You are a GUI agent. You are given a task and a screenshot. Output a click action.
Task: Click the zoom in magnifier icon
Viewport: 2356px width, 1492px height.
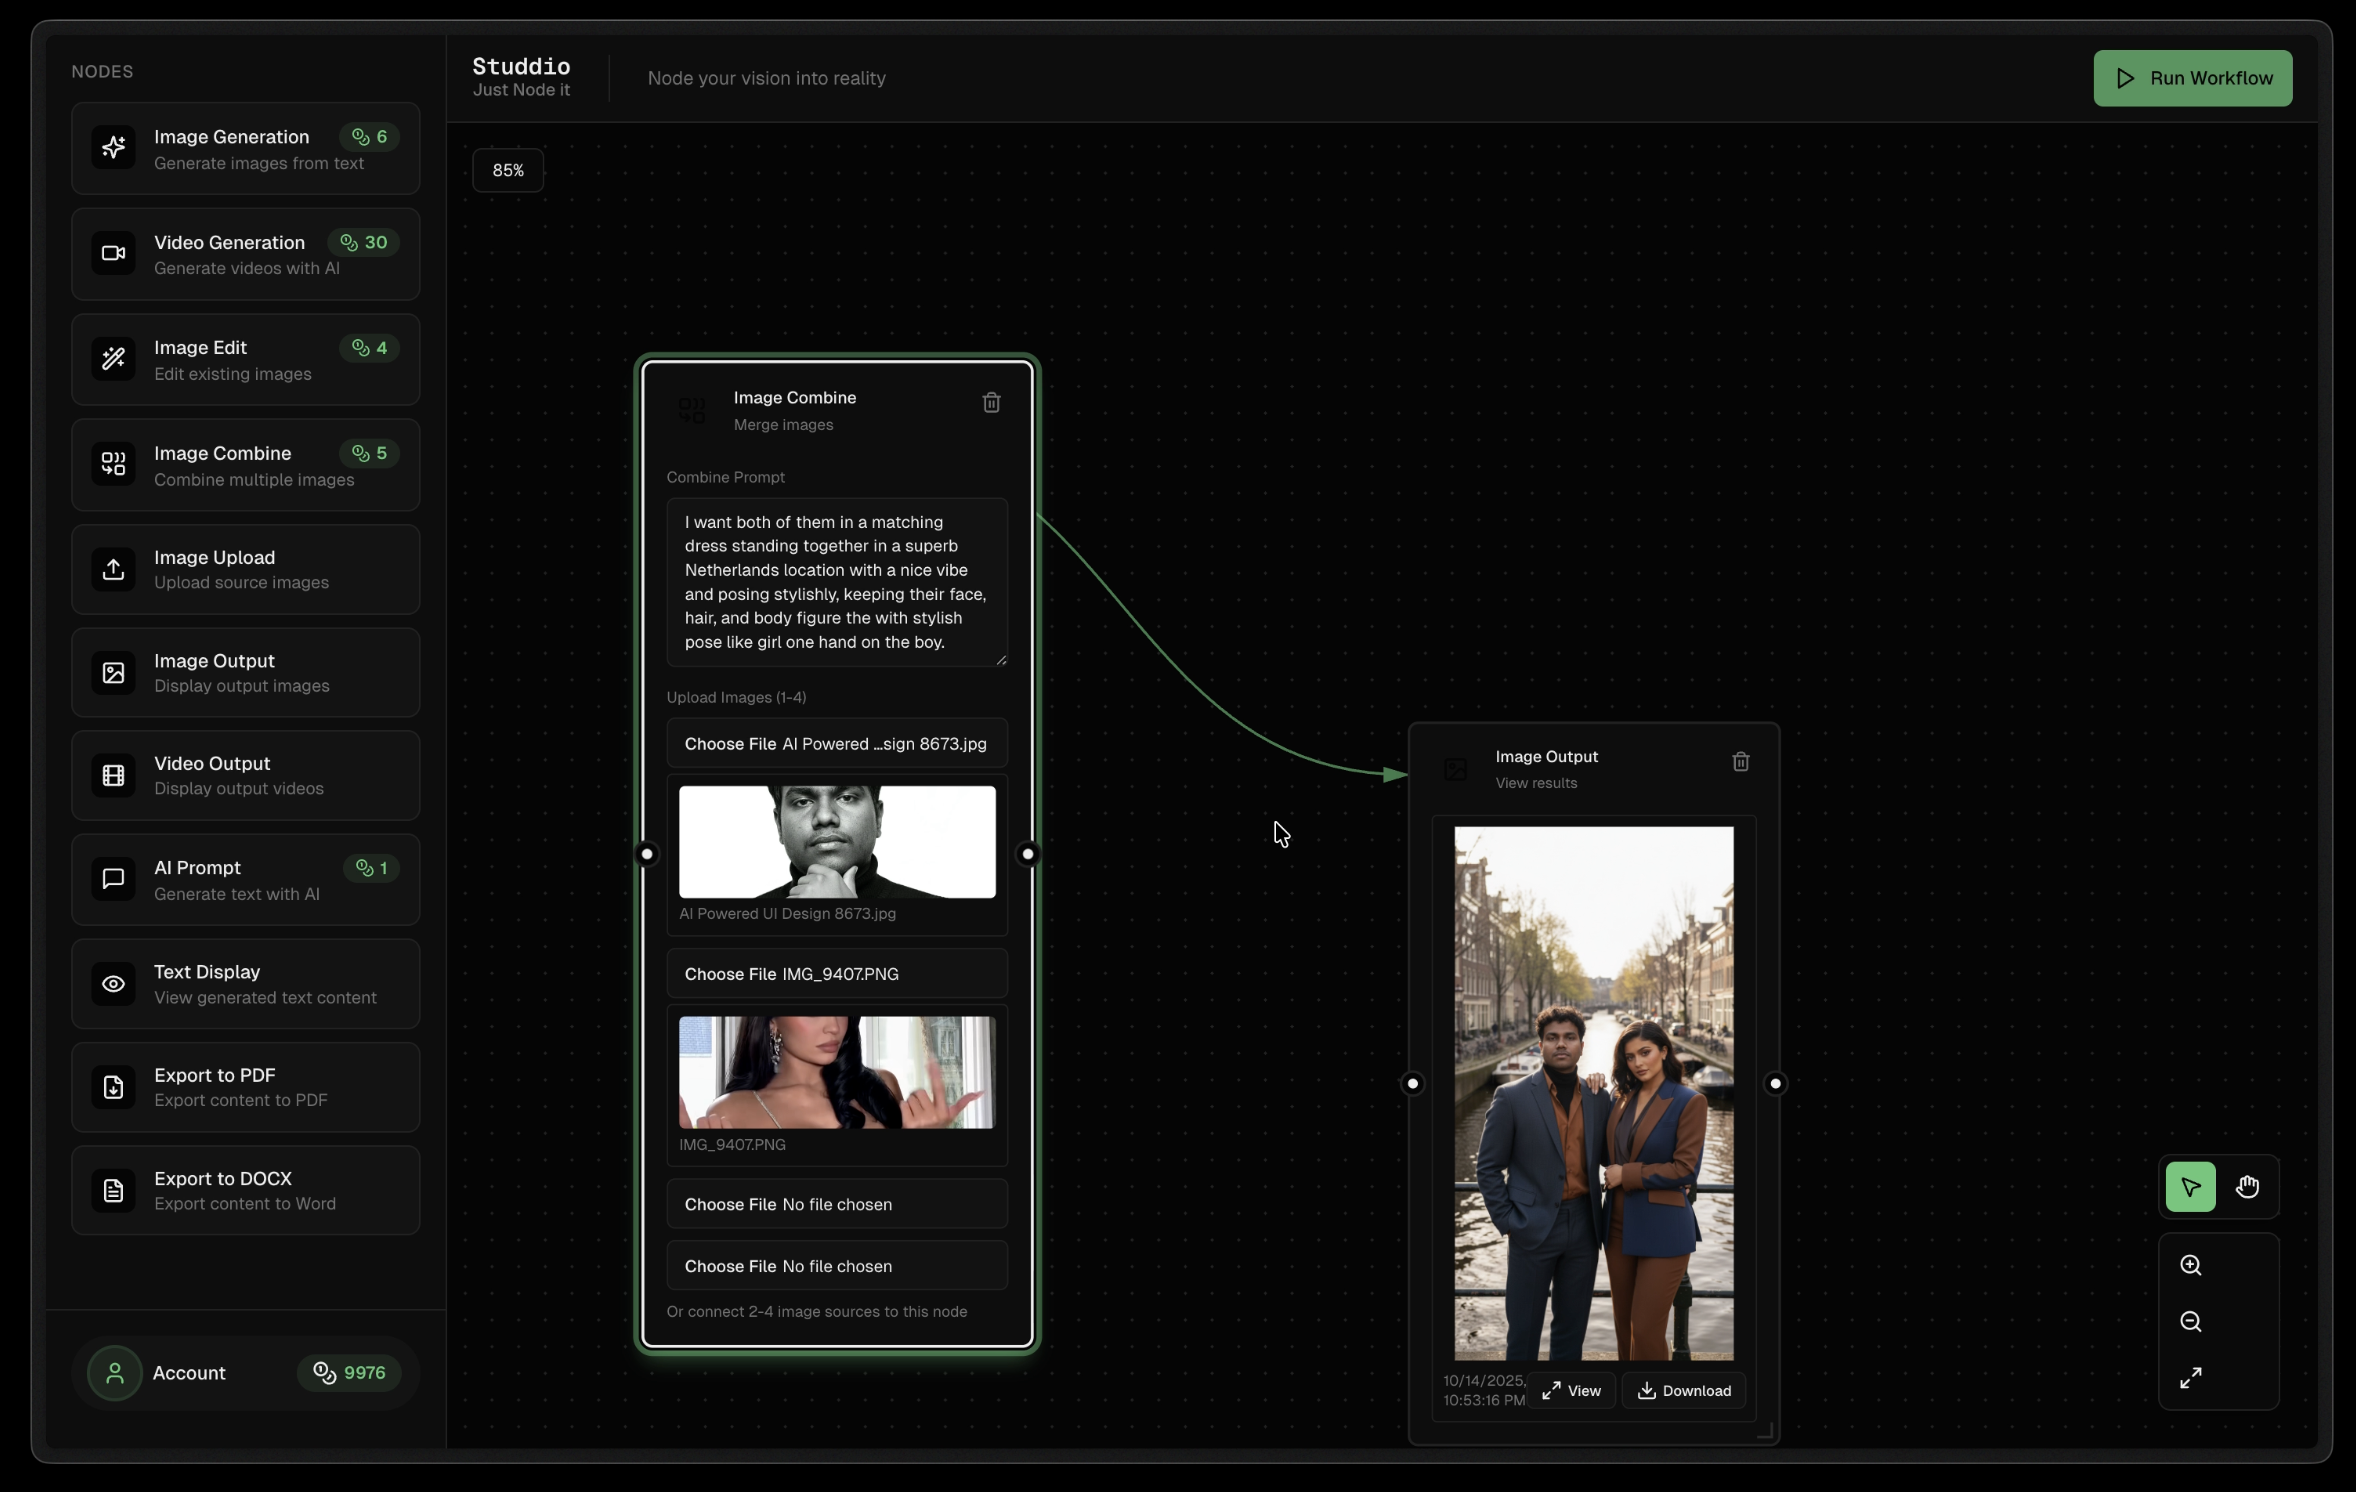2190,1265
